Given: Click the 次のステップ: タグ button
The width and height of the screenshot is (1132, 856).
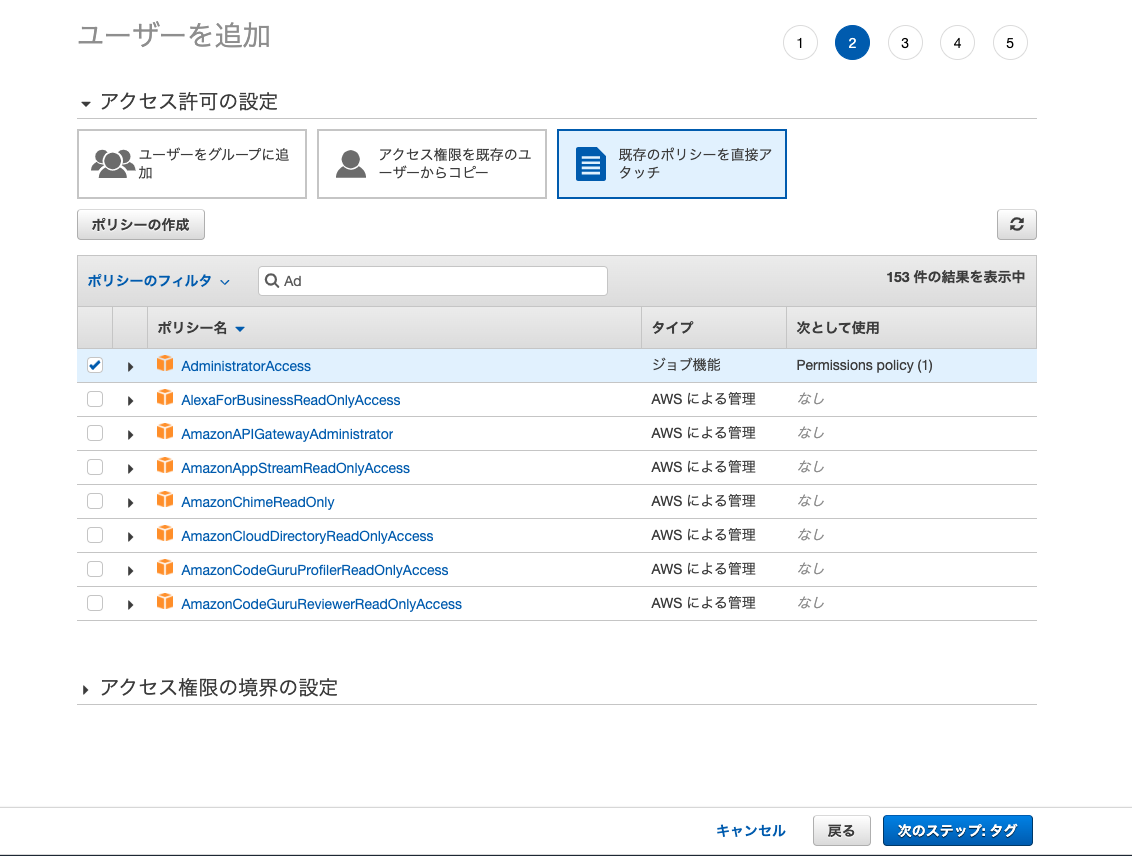Looking at the screenshot, I should 957,831.
